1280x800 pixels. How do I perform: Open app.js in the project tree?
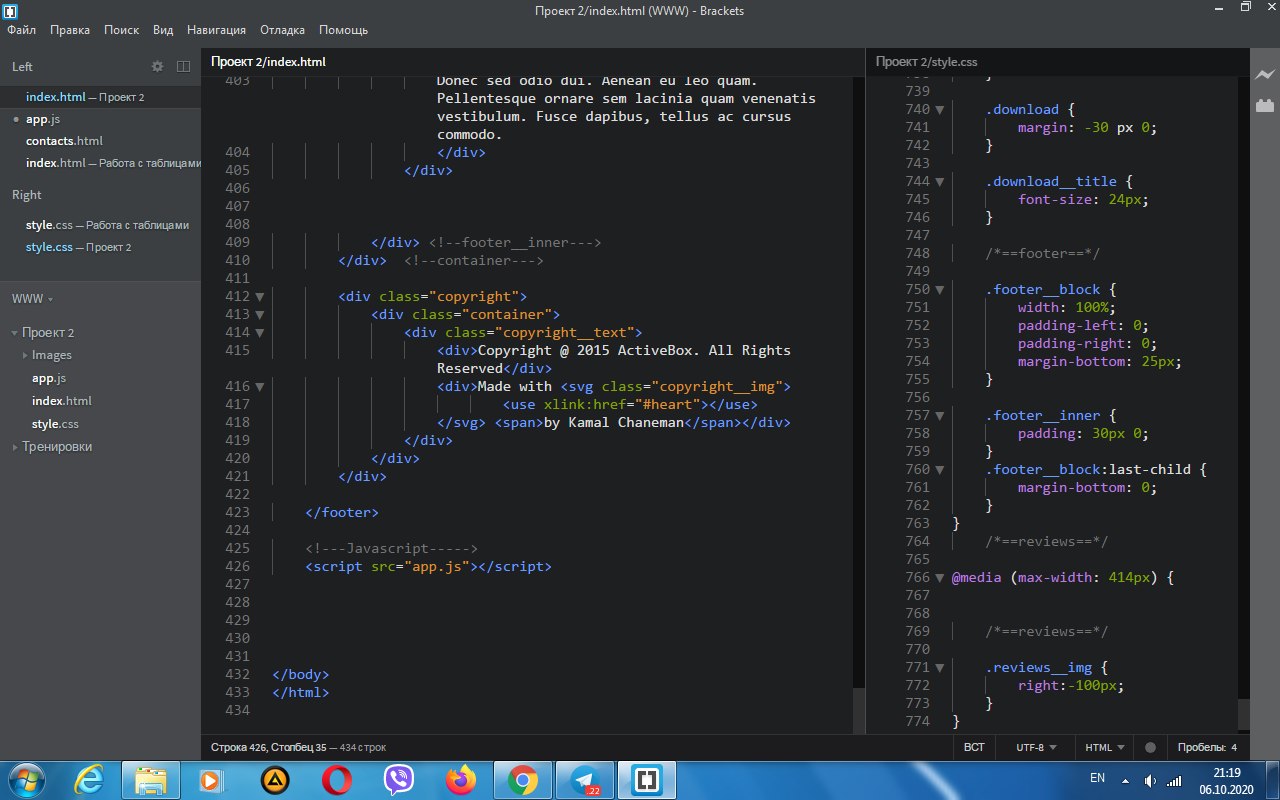coord(49,378)
